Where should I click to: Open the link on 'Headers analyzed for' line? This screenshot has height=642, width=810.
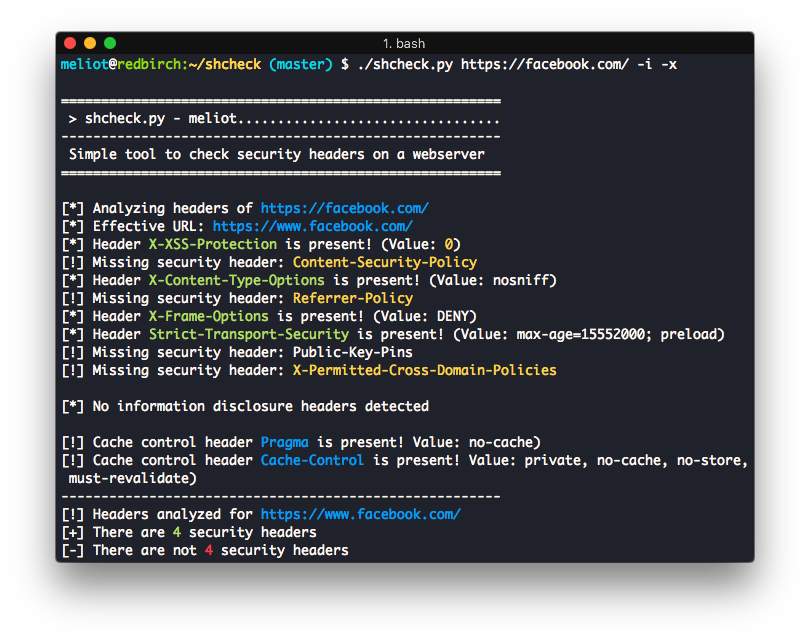point(361,514)
